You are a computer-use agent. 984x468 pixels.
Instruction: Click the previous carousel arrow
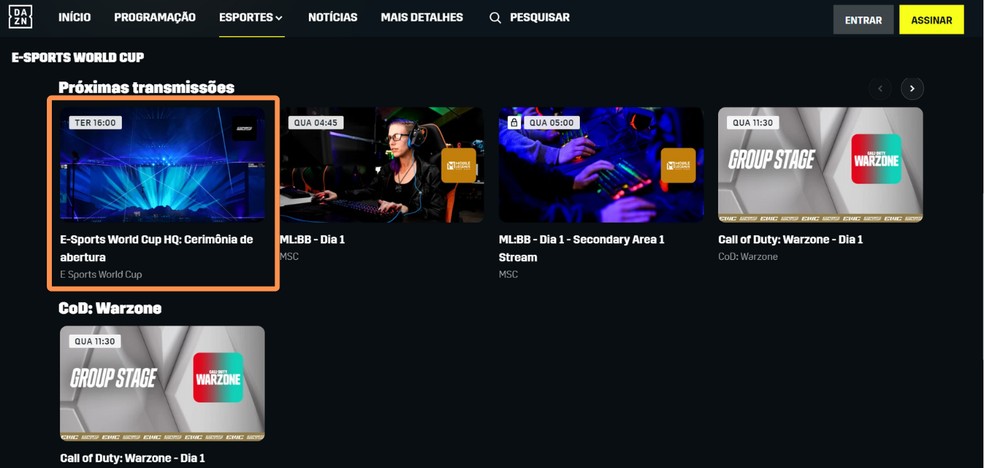pyautogui.click(x=880, y=88)
